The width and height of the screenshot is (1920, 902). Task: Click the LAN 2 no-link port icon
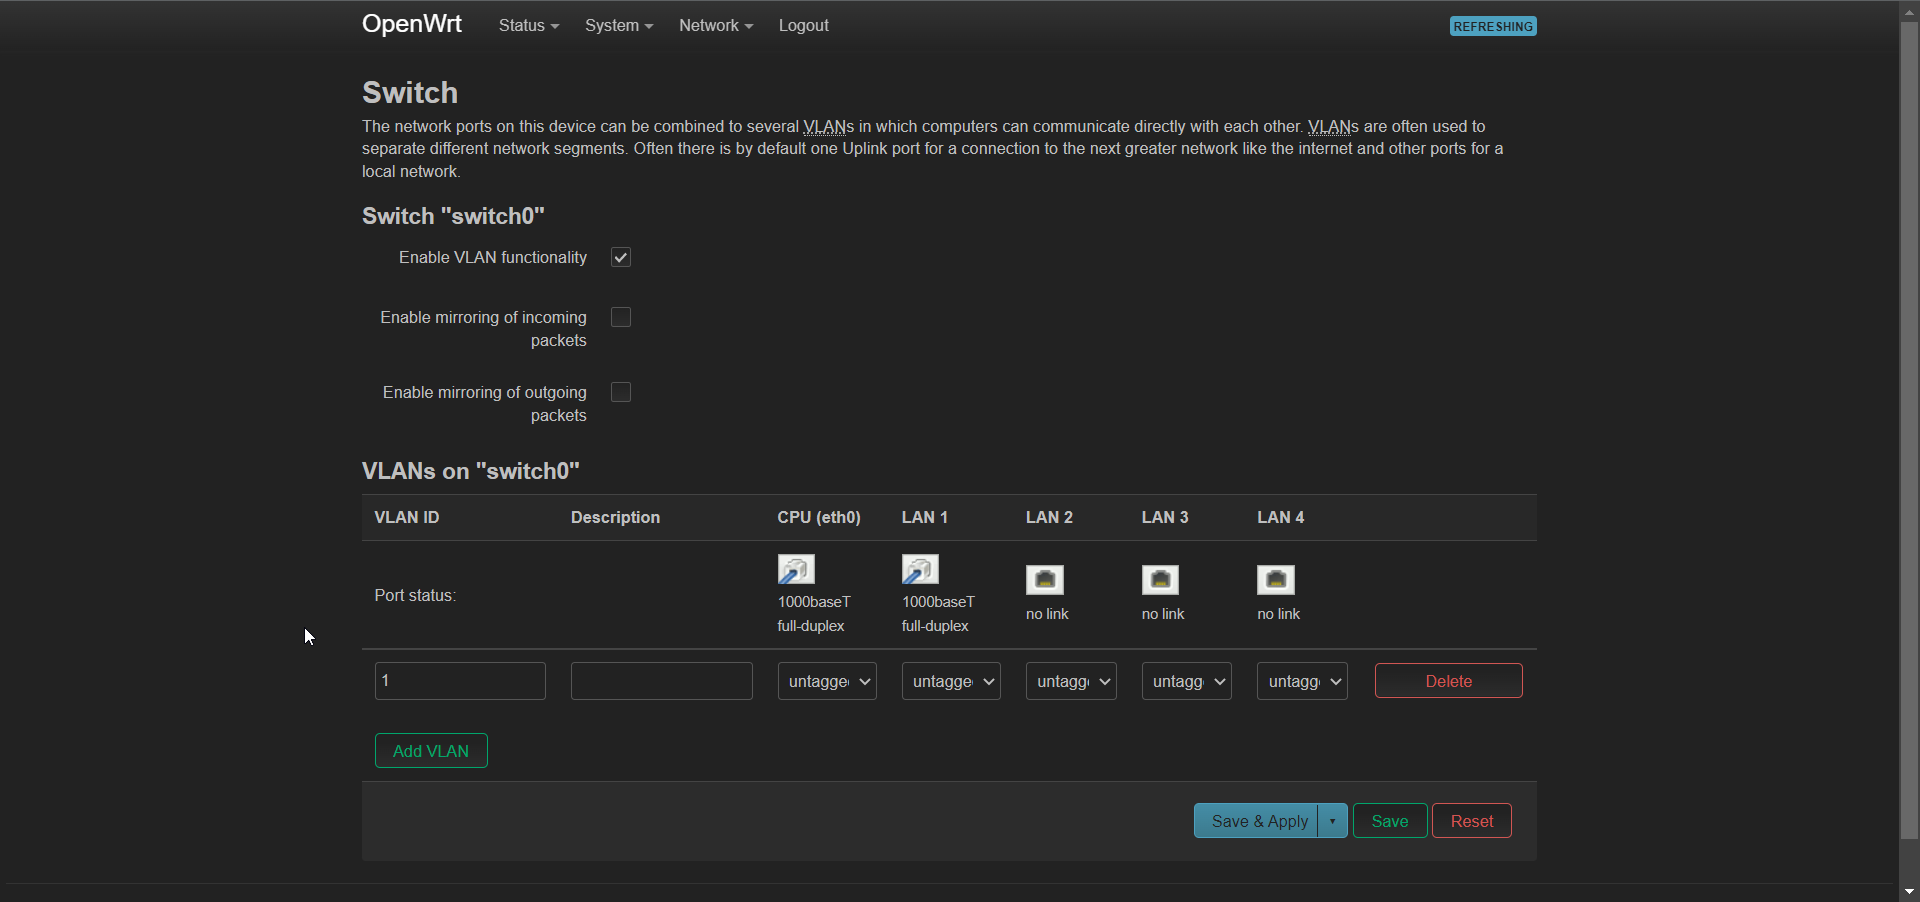click(x=1045, y=580)
